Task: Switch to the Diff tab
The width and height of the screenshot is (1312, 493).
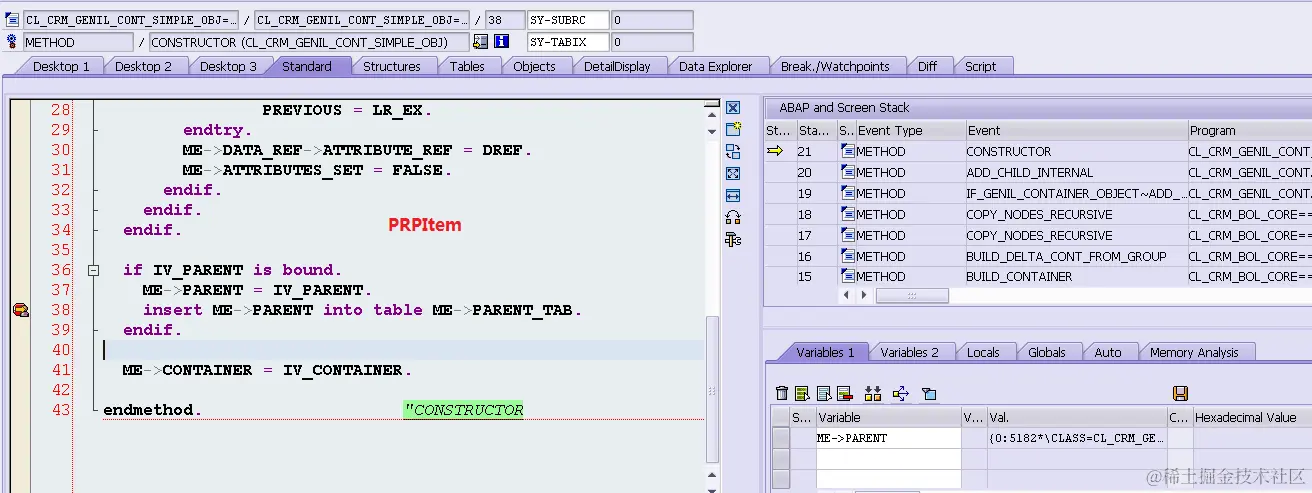Action: coord(928,66)
